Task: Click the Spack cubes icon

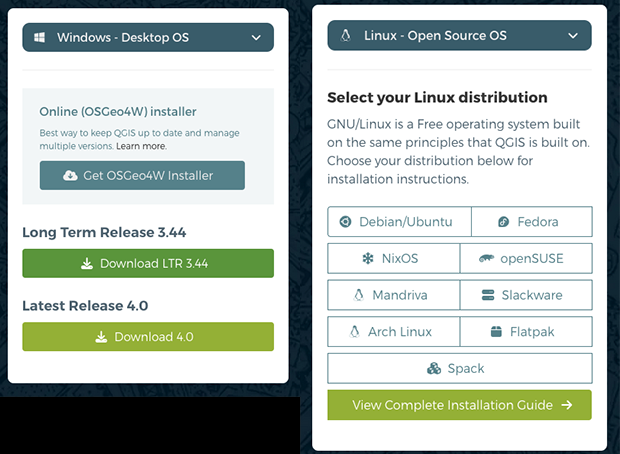Action: (433, 368)
